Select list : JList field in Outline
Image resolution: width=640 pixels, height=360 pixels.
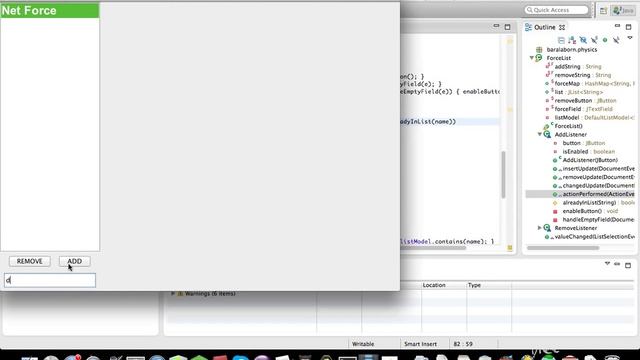(578, 92)
